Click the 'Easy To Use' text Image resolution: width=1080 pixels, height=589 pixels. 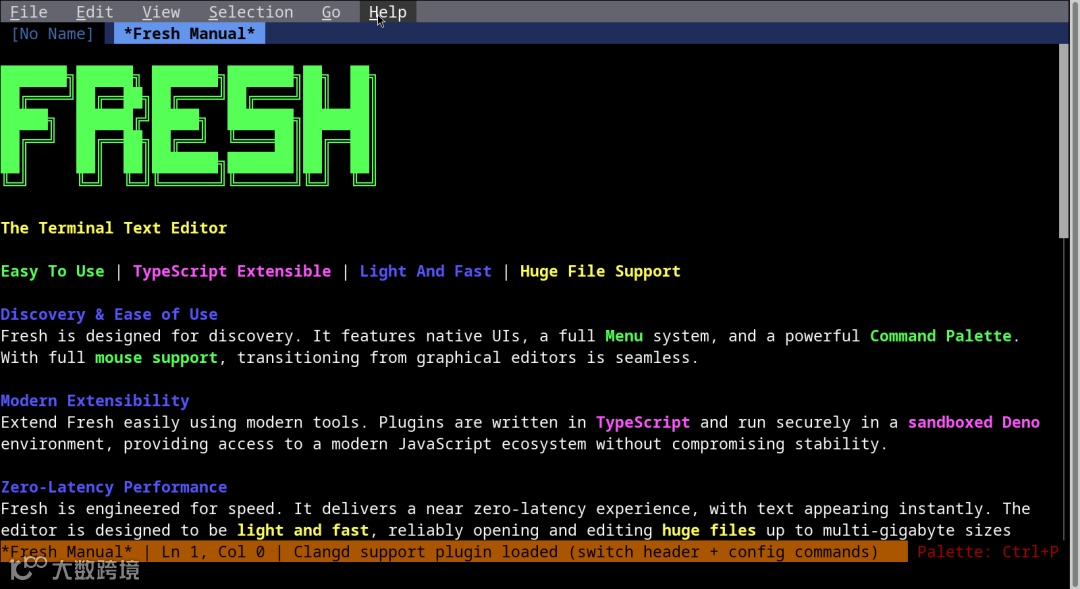52,271
